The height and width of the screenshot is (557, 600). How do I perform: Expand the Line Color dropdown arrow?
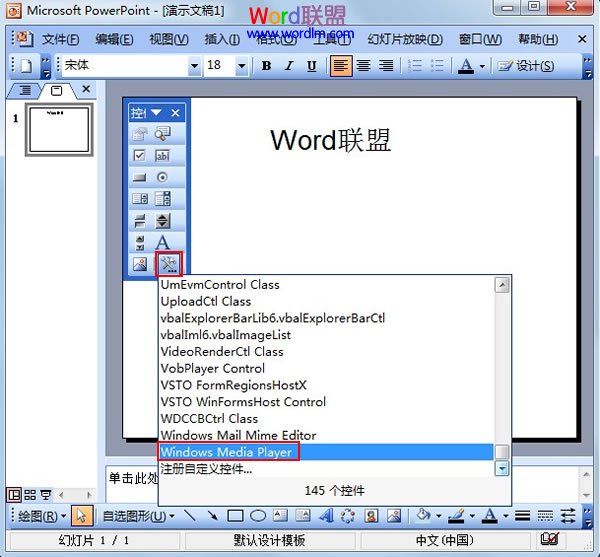pos(473,516)
